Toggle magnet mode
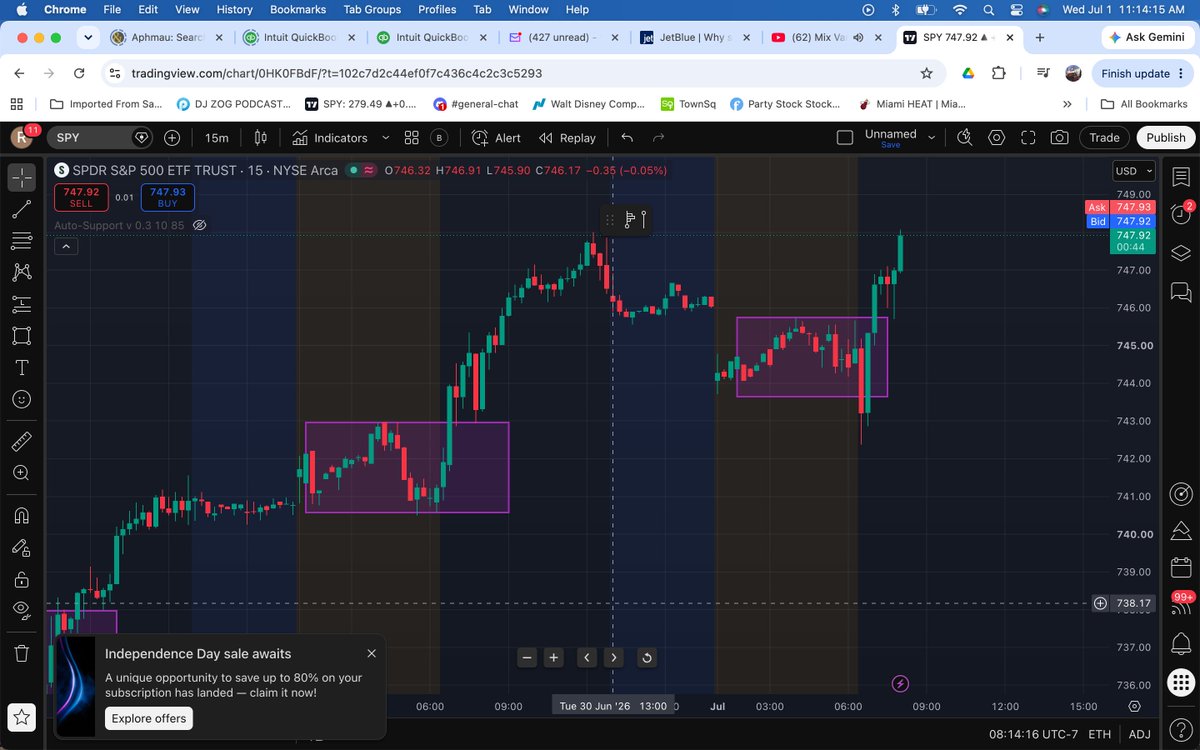Image resolution: width=1200 pixels, height=750 pixels. [22, 516]
